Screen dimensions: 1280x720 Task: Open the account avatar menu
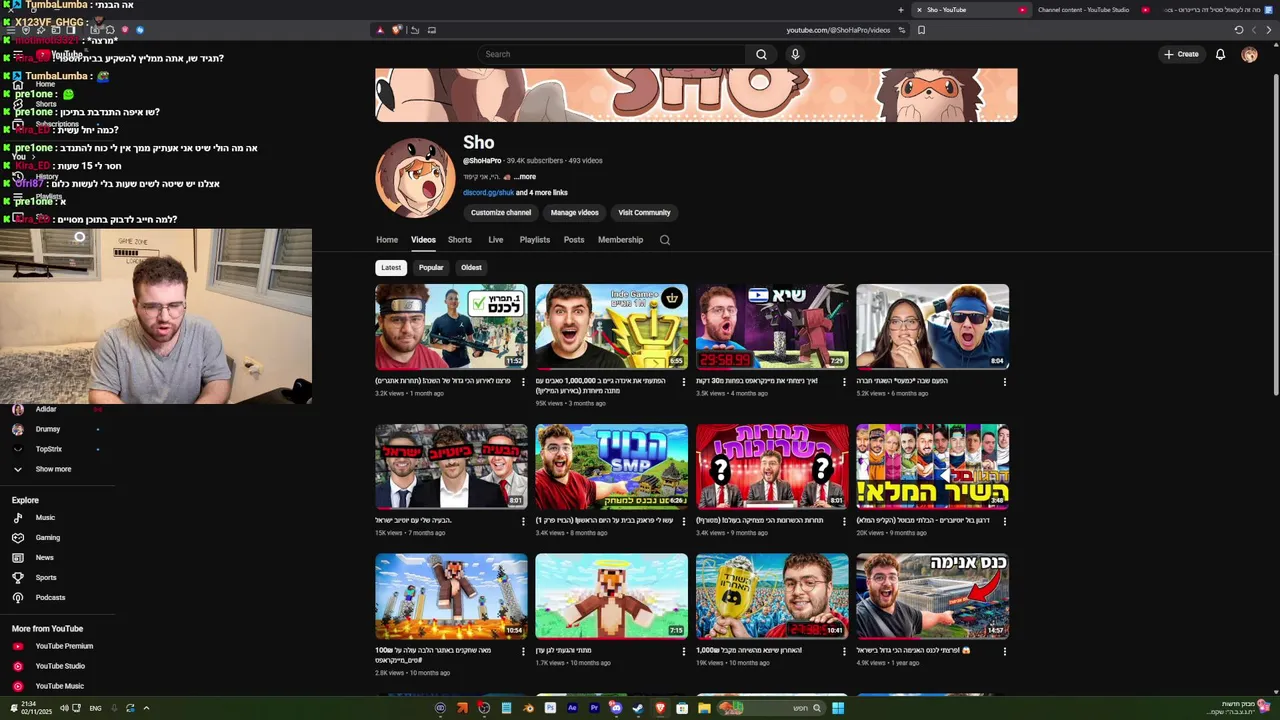click(1249, 54)
